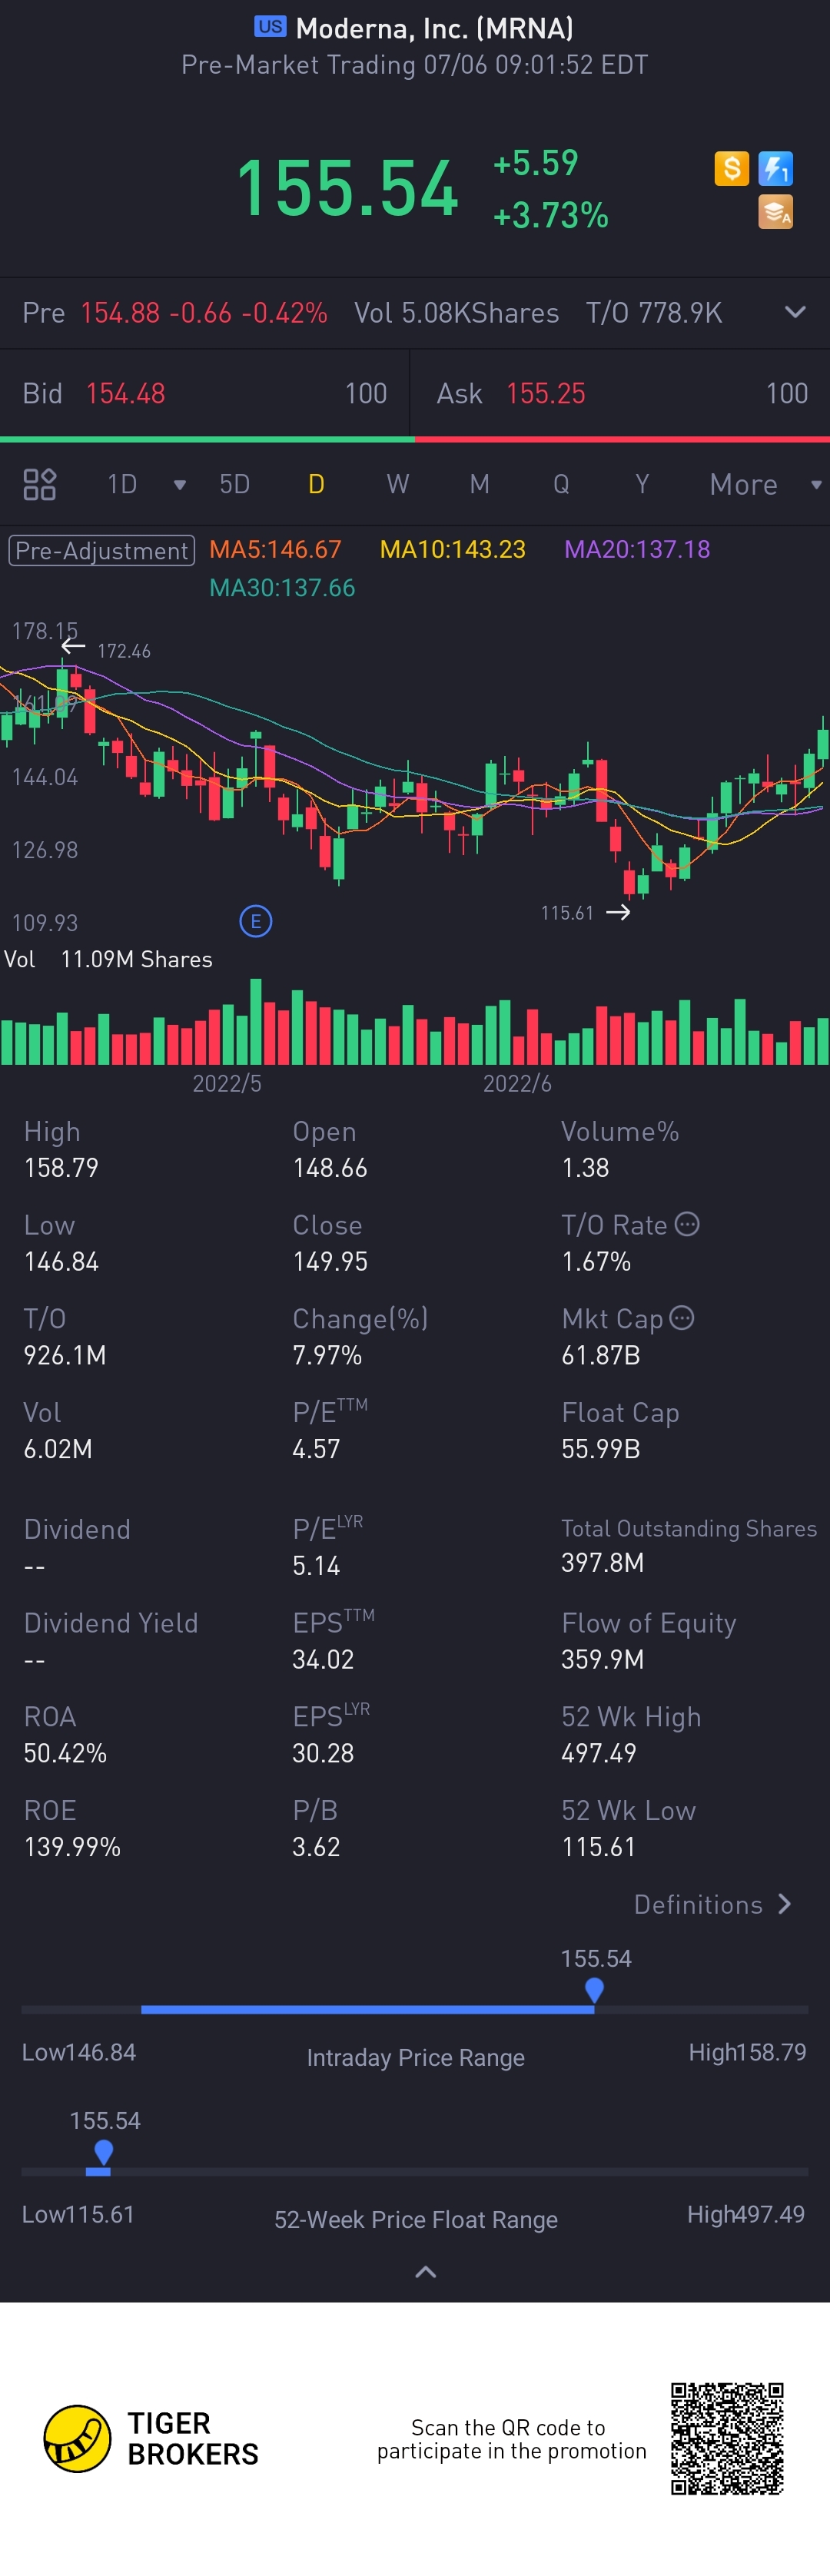The width and height of the screenshot is (830, 2576).
Task: Switch to the 5D chart tab
Action: tap(235, 485)
